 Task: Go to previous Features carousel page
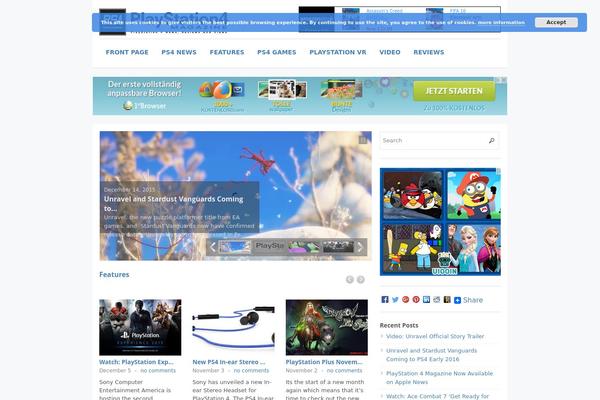[x=349, y=279]
